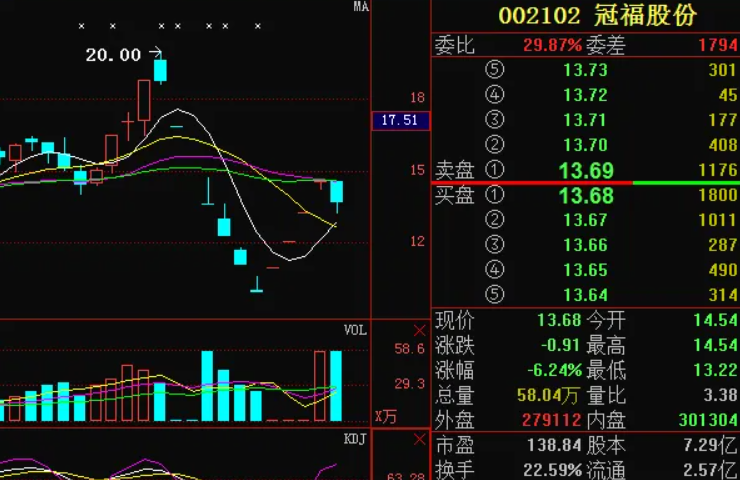The image size is (740, 480).
Task: Click the 最高 14.54 value
Action: [715, 345]
